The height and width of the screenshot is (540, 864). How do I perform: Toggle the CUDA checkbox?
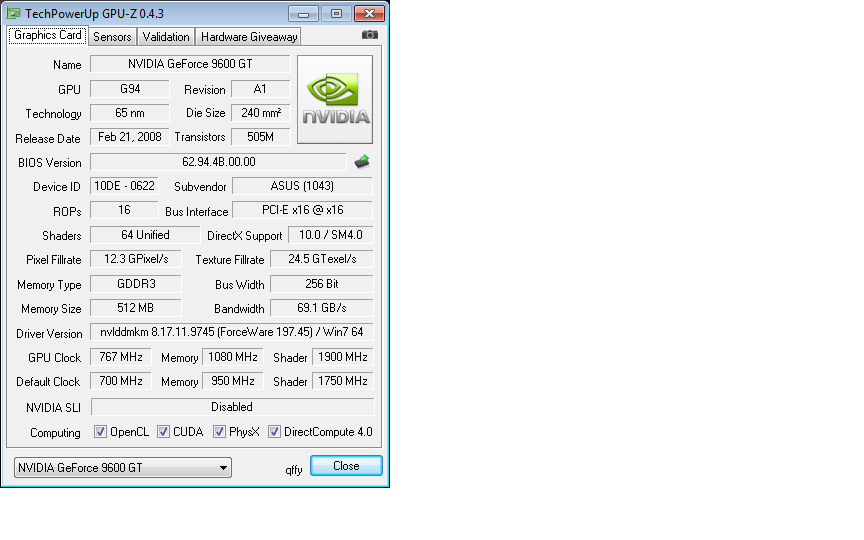click(x=163, y=431)
